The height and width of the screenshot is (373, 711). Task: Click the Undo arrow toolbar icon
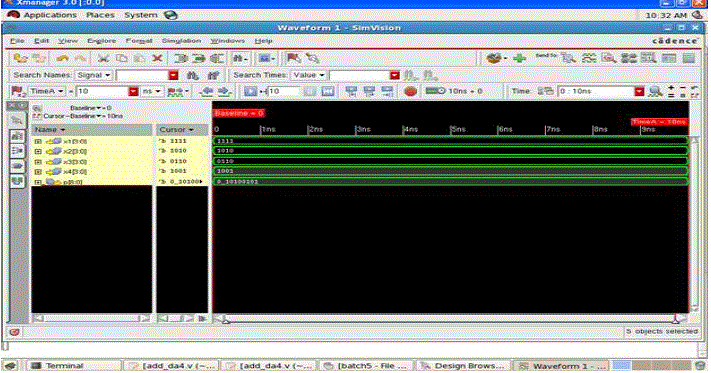point(63,58)
